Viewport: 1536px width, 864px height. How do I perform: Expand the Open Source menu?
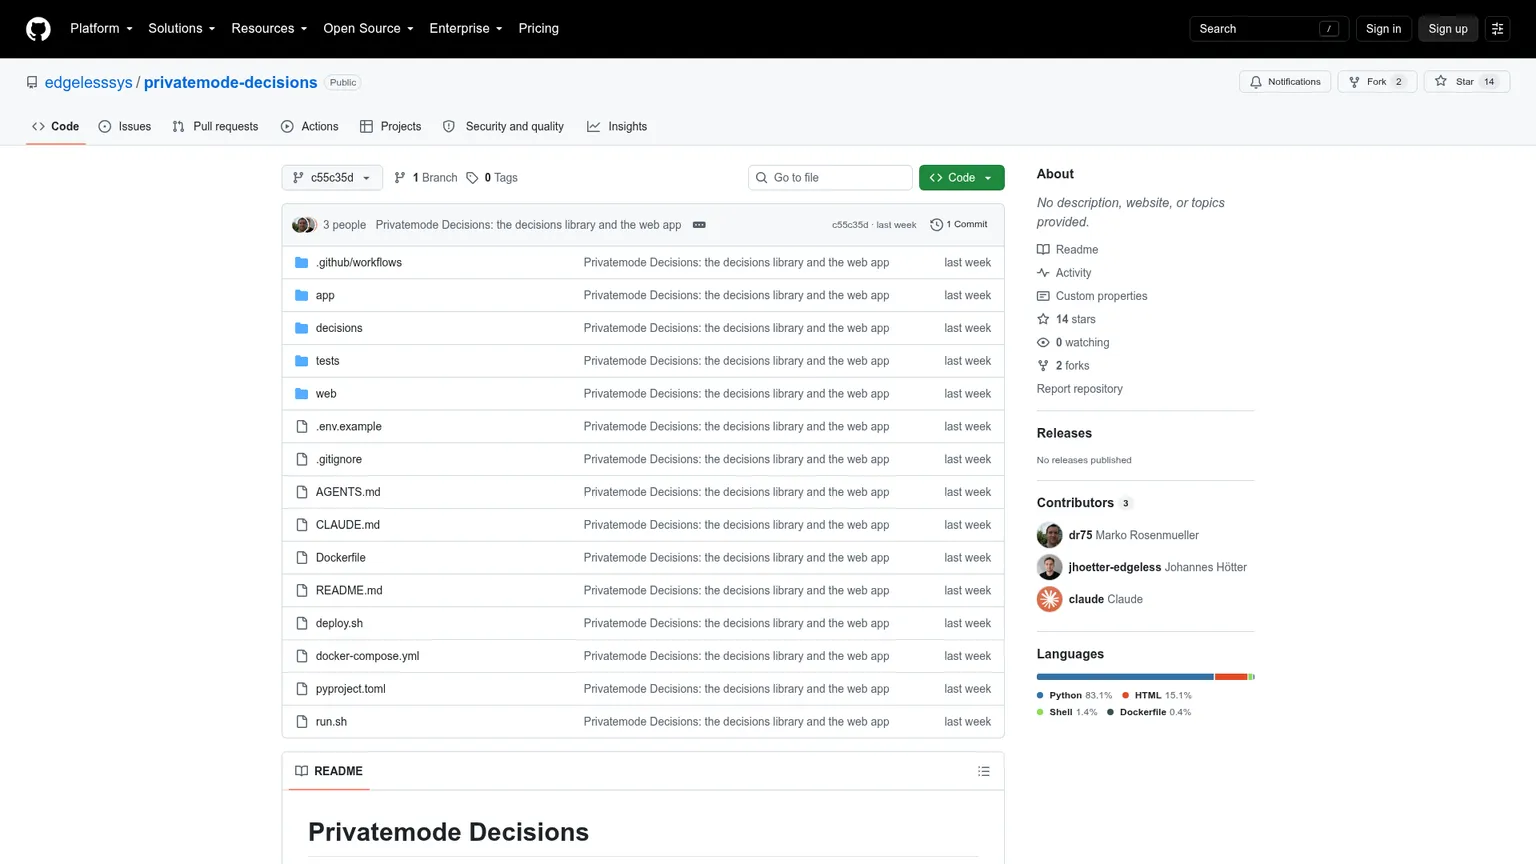368,29
